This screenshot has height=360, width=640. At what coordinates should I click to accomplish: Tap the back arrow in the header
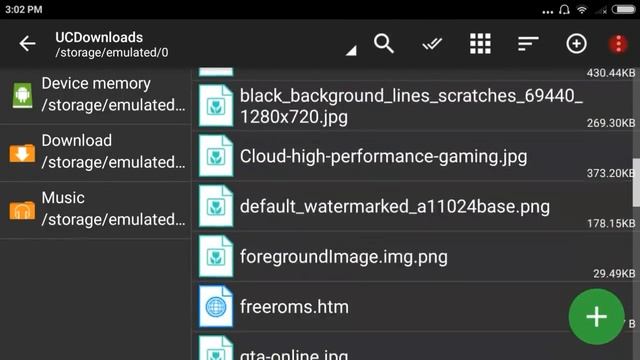(x=27, y=43)
